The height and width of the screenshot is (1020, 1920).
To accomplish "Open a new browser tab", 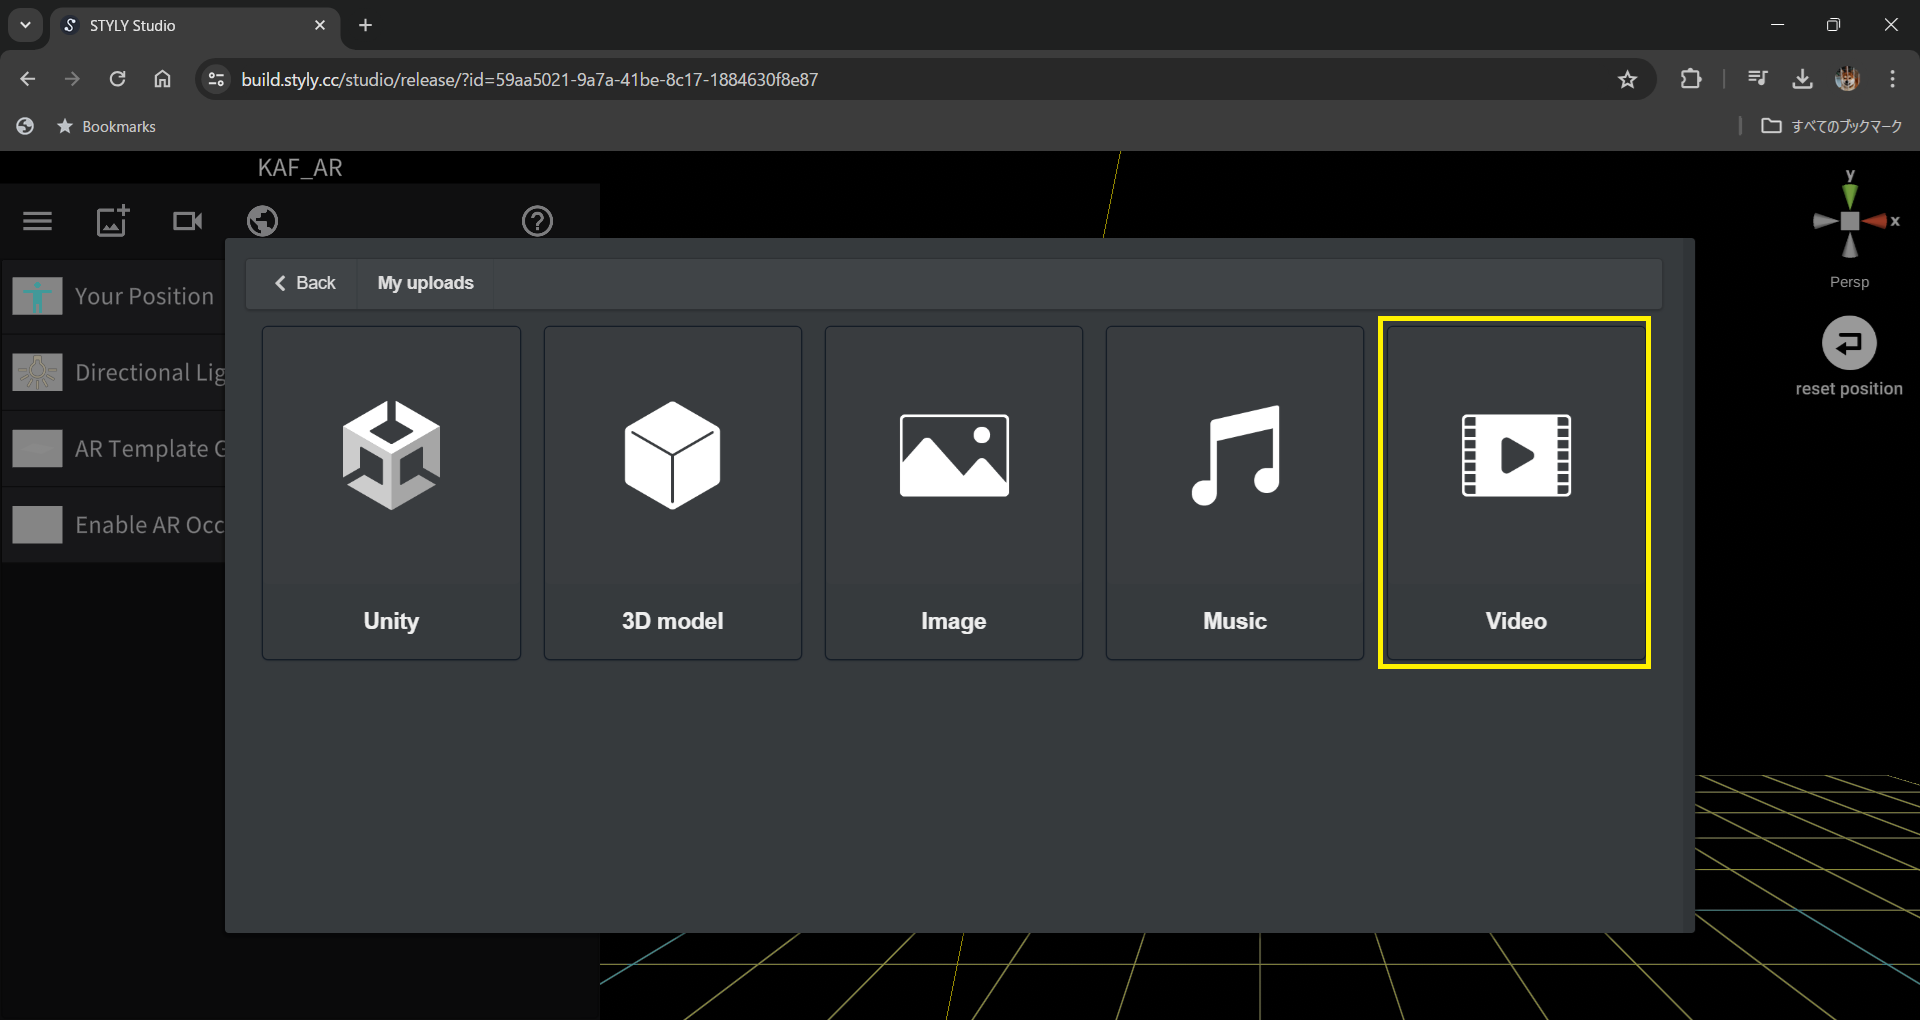I will [x=366, y=25].
